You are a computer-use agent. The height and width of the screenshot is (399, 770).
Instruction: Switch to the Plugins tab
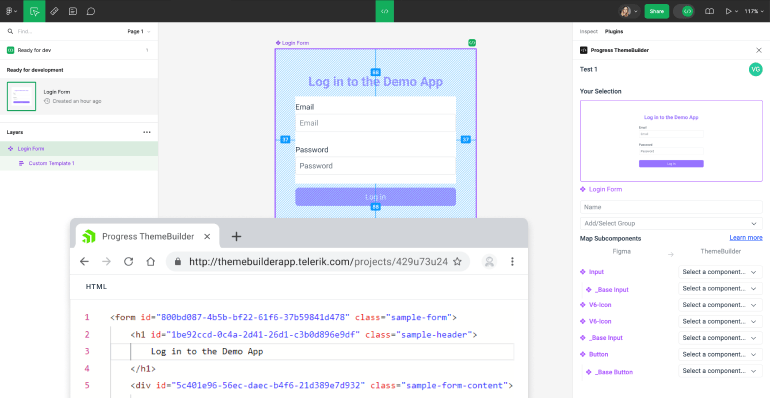click(x=614, y=31)
